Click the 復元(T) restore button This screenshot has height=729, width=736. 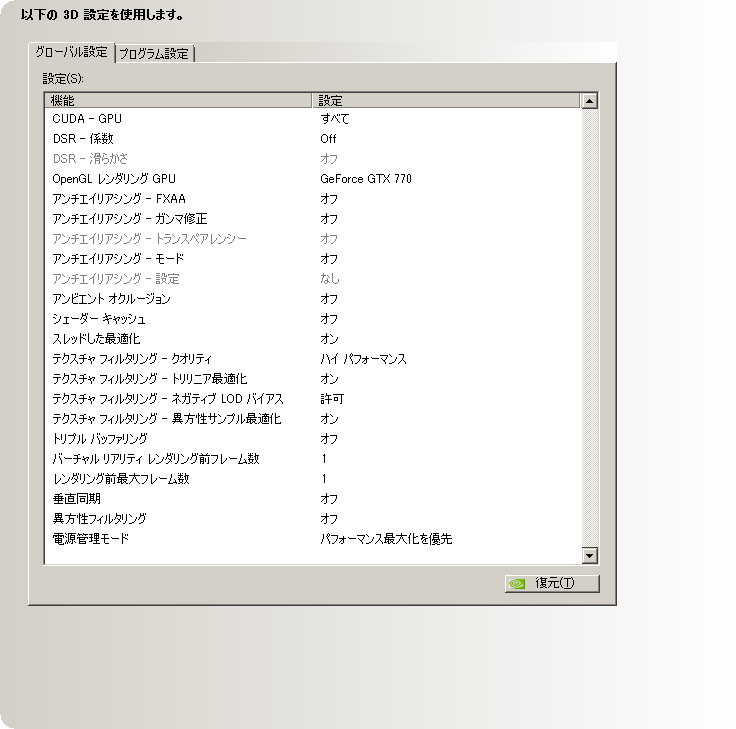pos(552,583)
